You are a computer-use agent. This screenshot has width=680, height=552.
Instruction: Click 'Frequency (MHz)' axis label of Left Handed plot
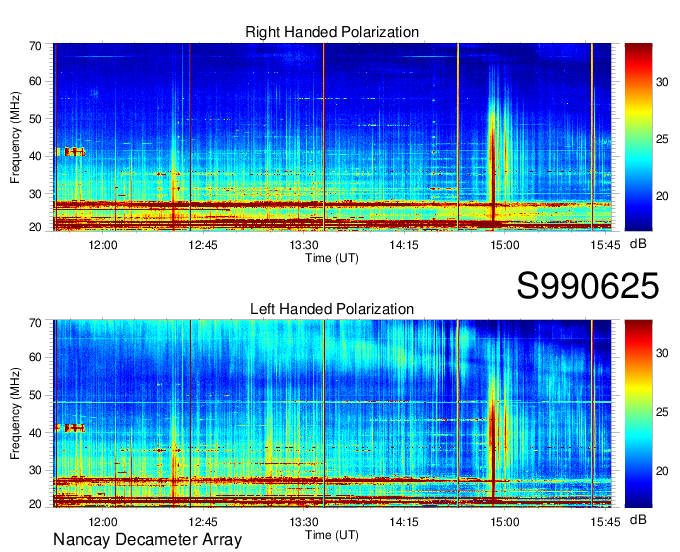click(x=15, y=414)
